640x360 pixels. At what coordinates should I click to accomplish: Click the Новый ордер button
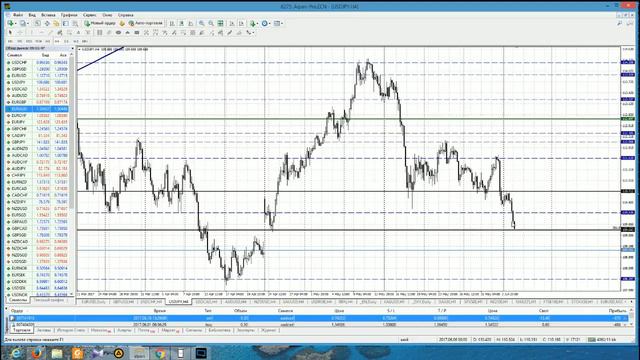pos(100,23)
